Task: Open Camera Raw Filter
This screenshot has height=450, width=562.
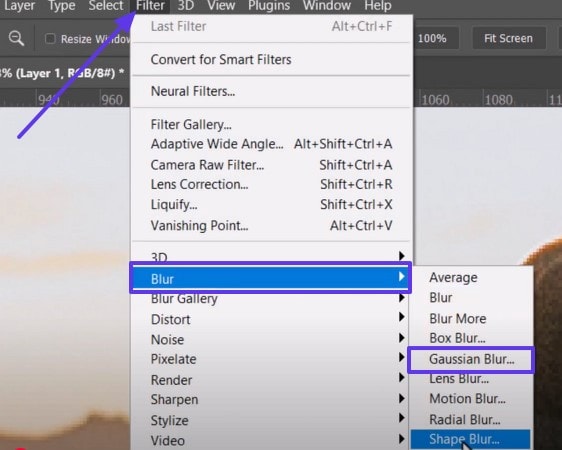Action: pos(272,165)
